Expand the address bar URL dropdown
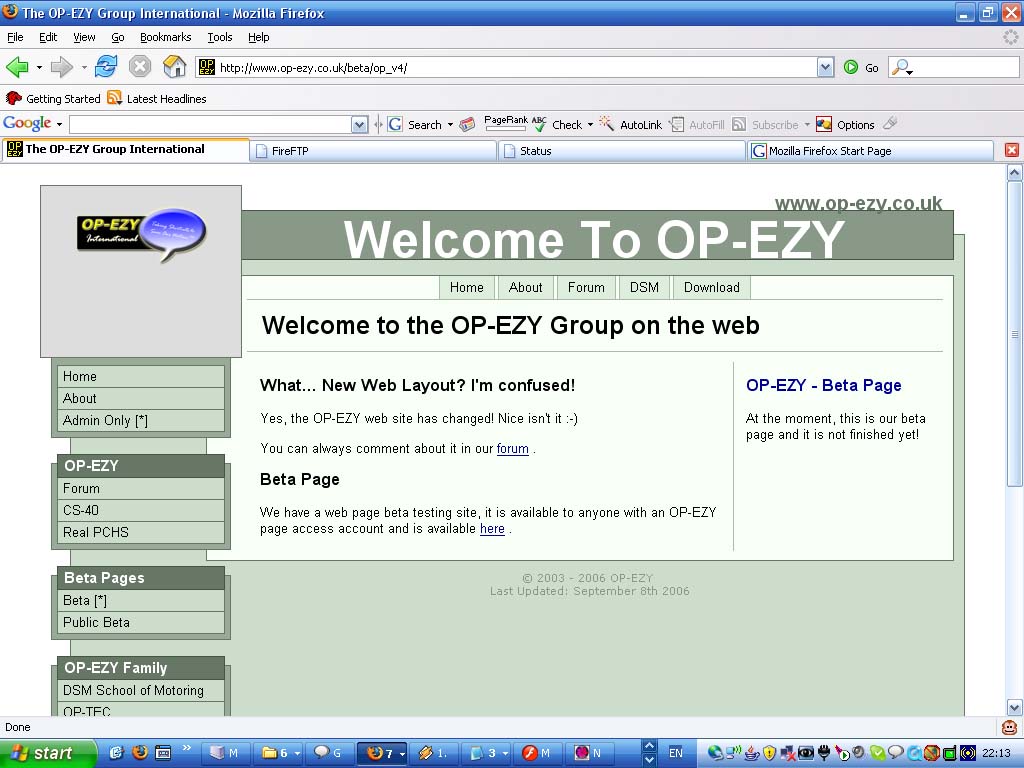Viewport: 1024px width, 768px height. click(825, 67)
